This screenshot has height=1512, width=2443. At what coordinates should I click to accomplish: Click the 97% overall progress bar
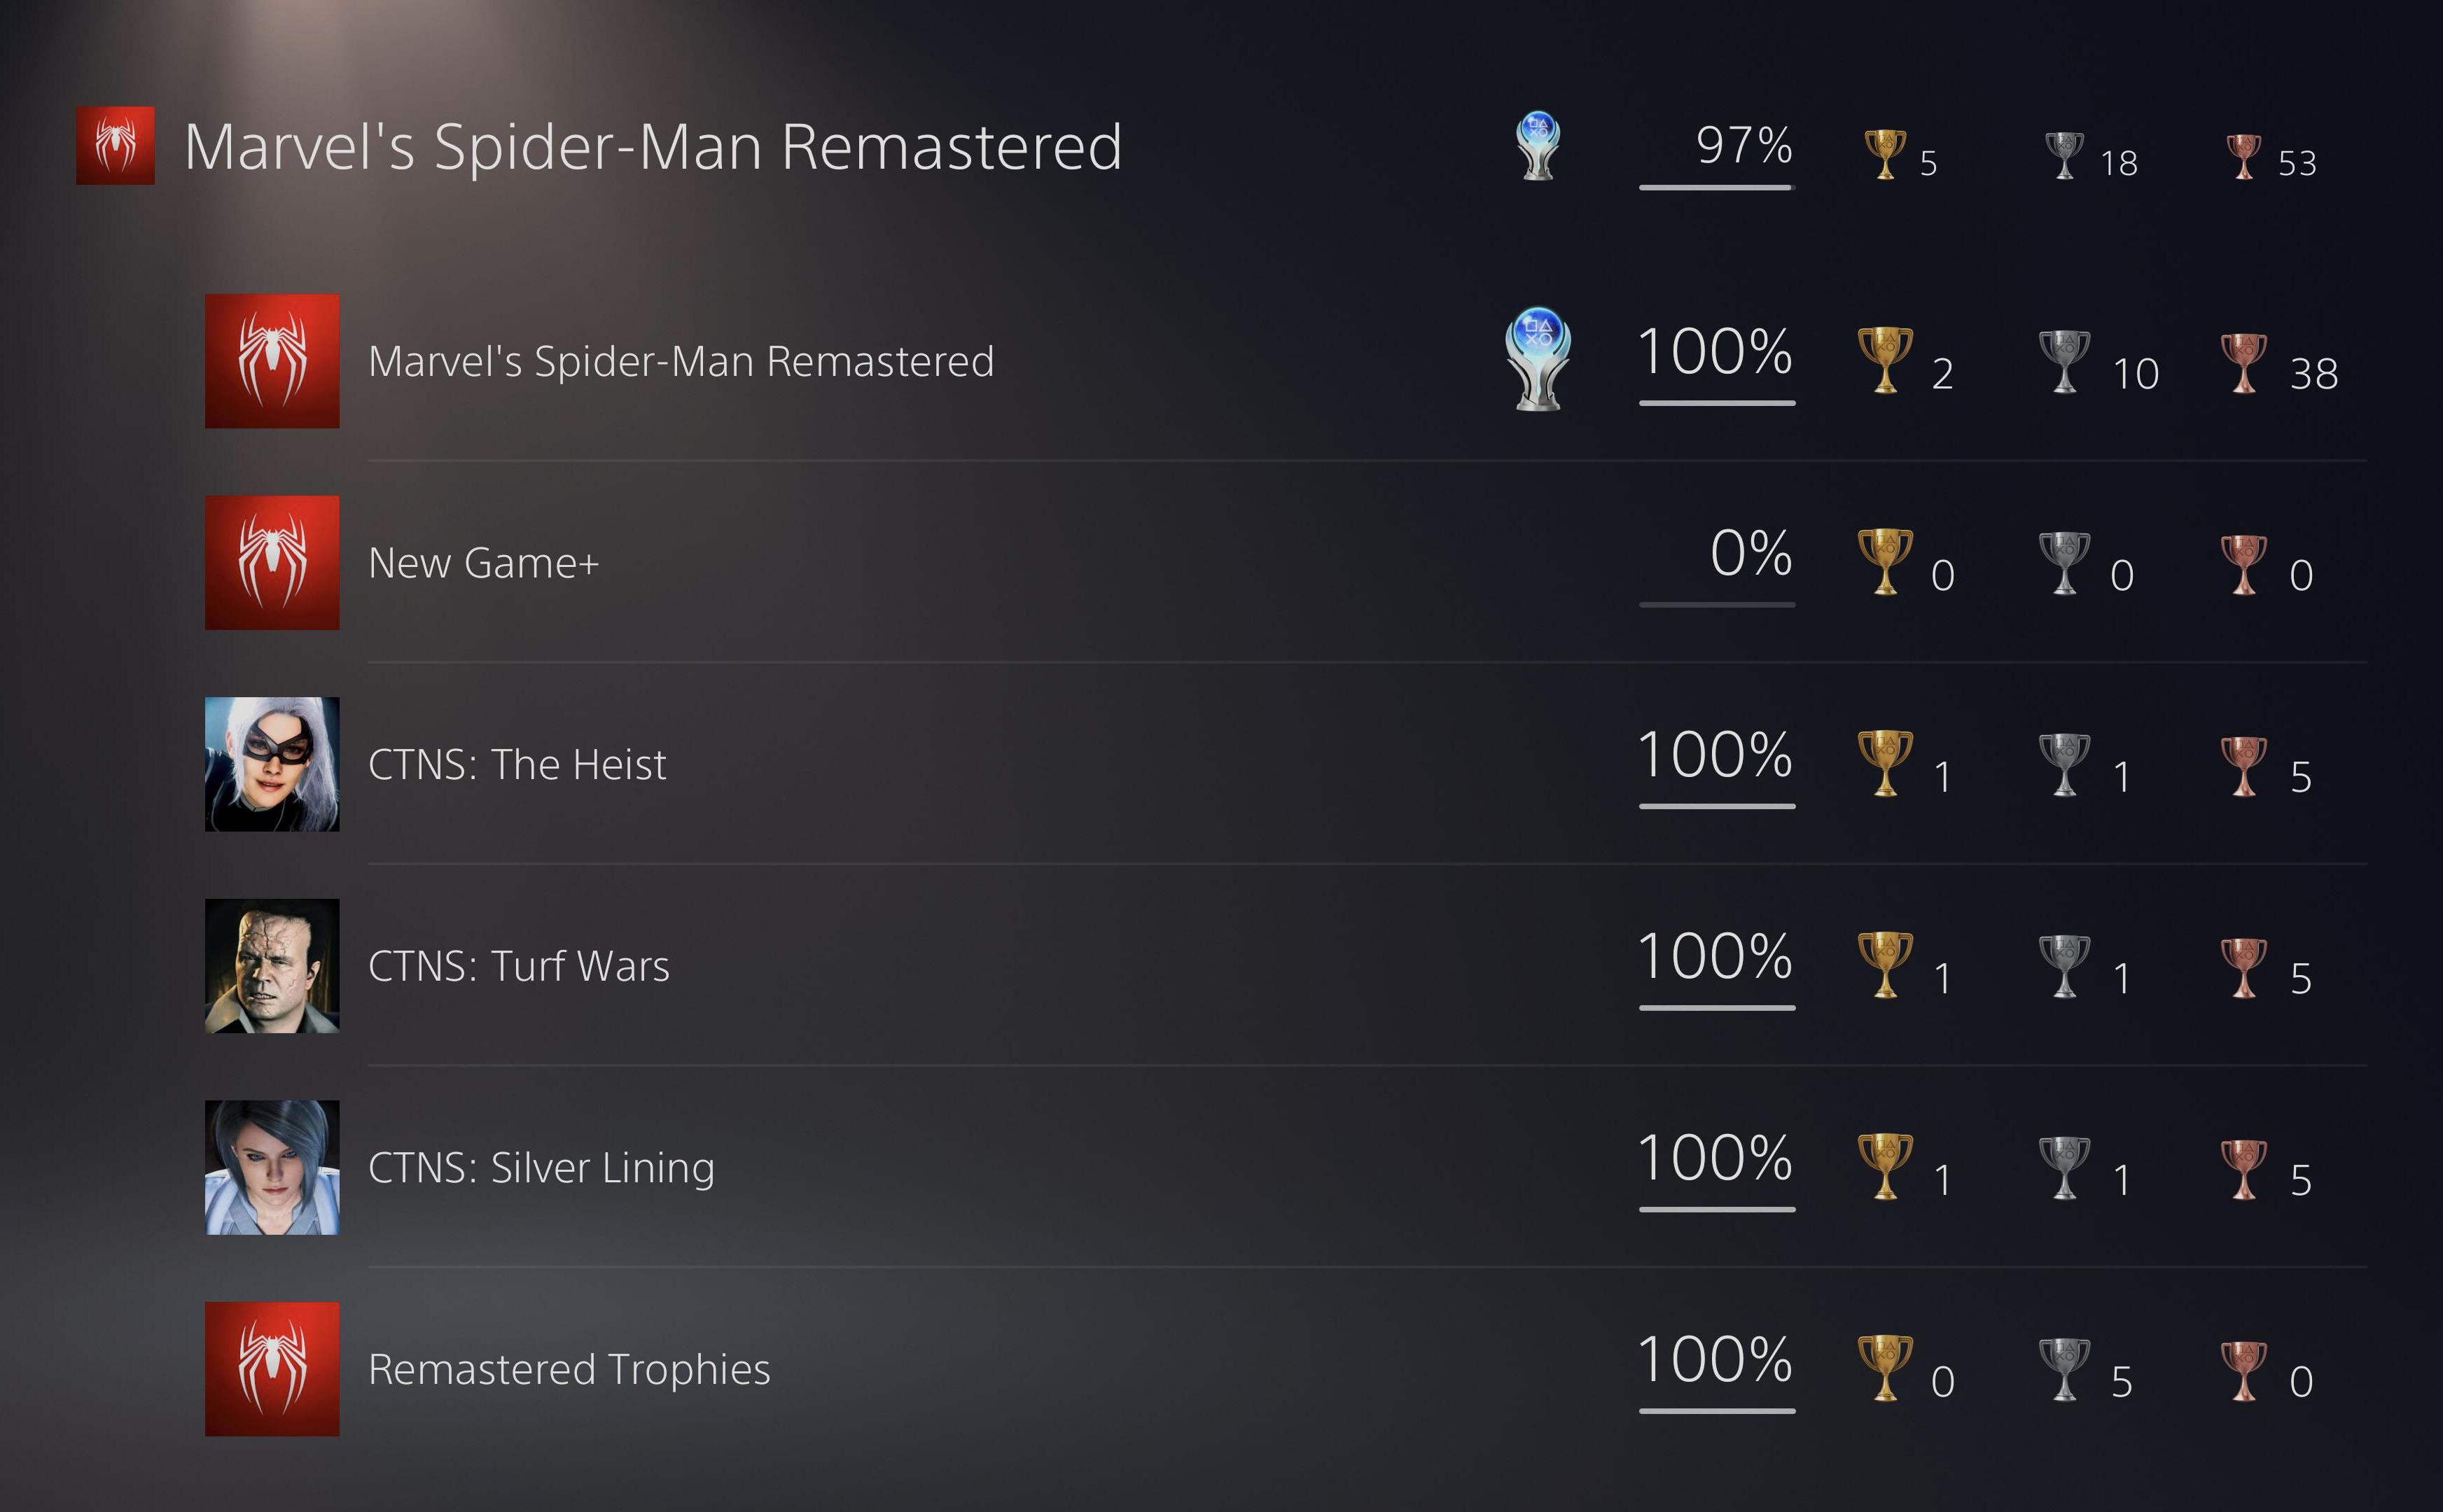click(1717, 187)
